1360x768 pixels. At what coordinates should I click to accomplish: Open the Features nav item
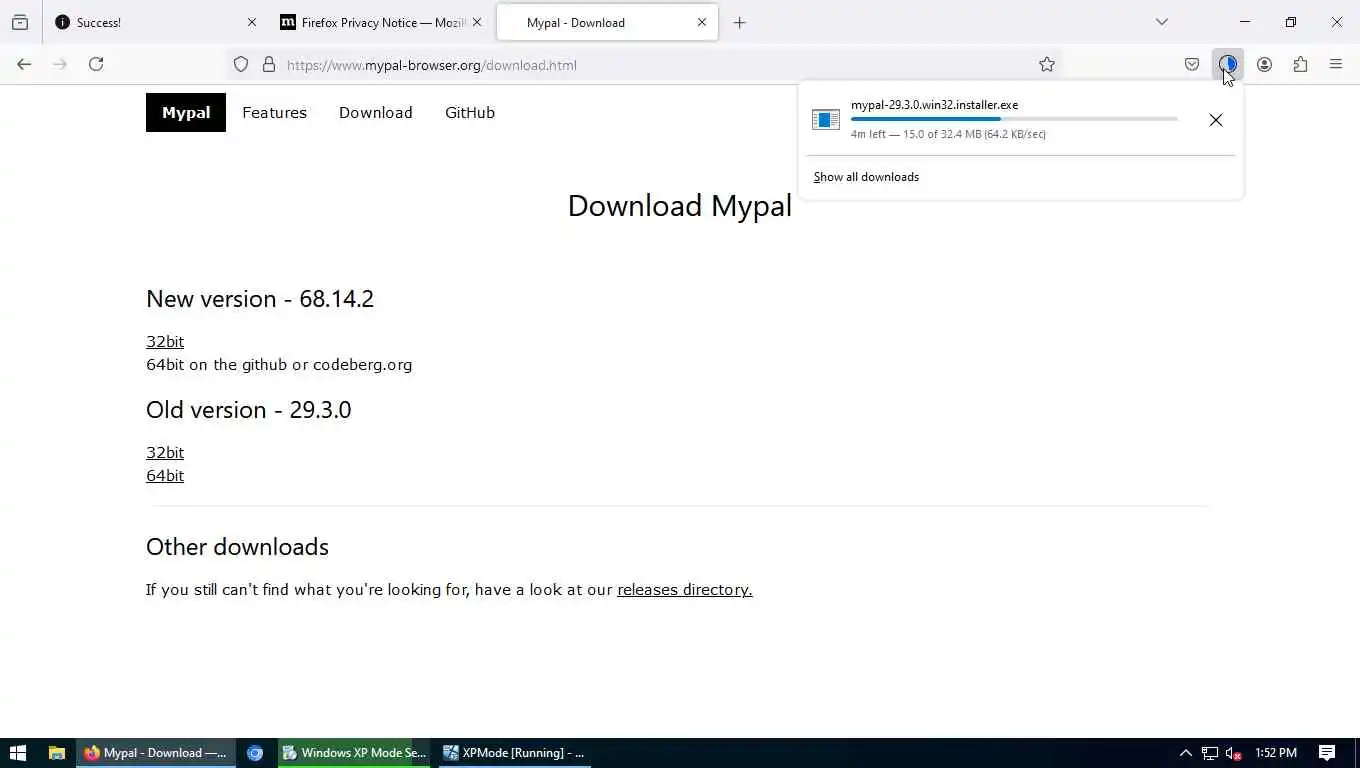(x=274, y=112)
